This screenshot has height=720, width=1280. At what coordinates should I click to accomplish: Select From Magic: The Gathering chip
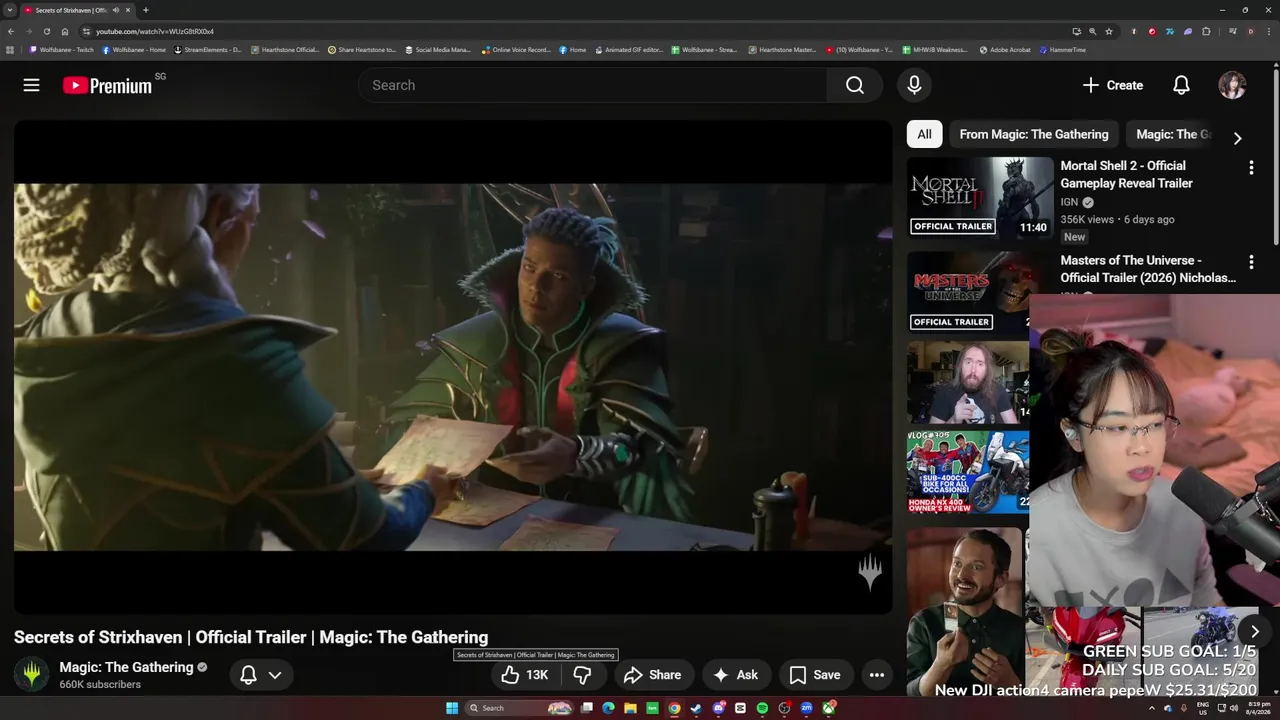point(1034,134)
